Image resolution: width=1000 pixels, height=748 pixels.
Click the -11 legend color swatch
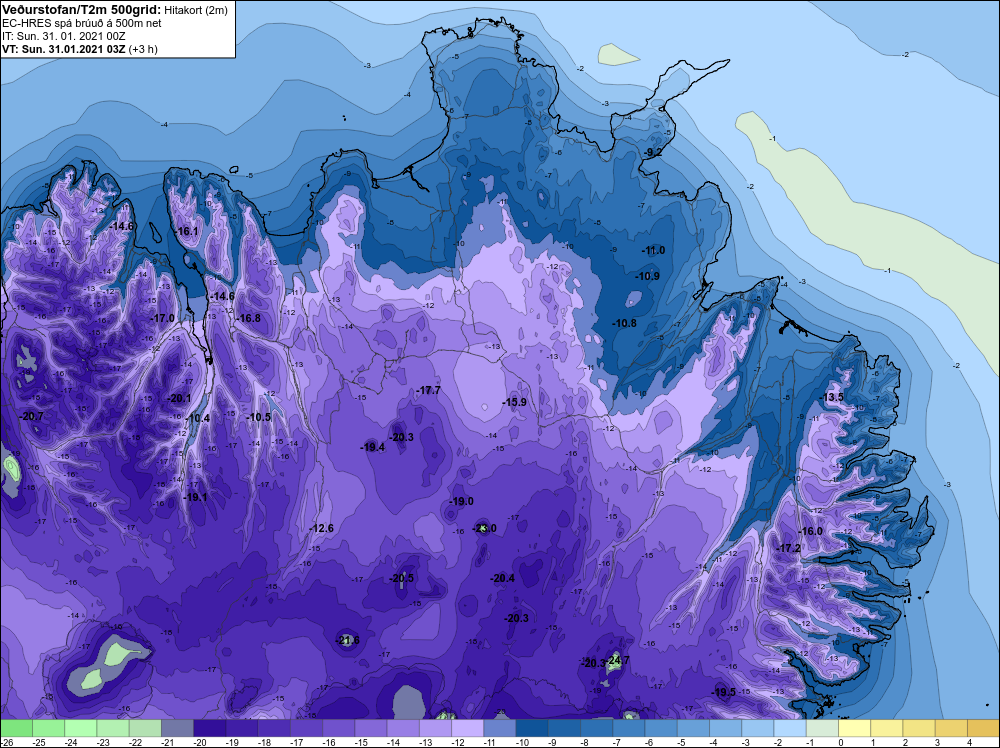pos(499,728)
